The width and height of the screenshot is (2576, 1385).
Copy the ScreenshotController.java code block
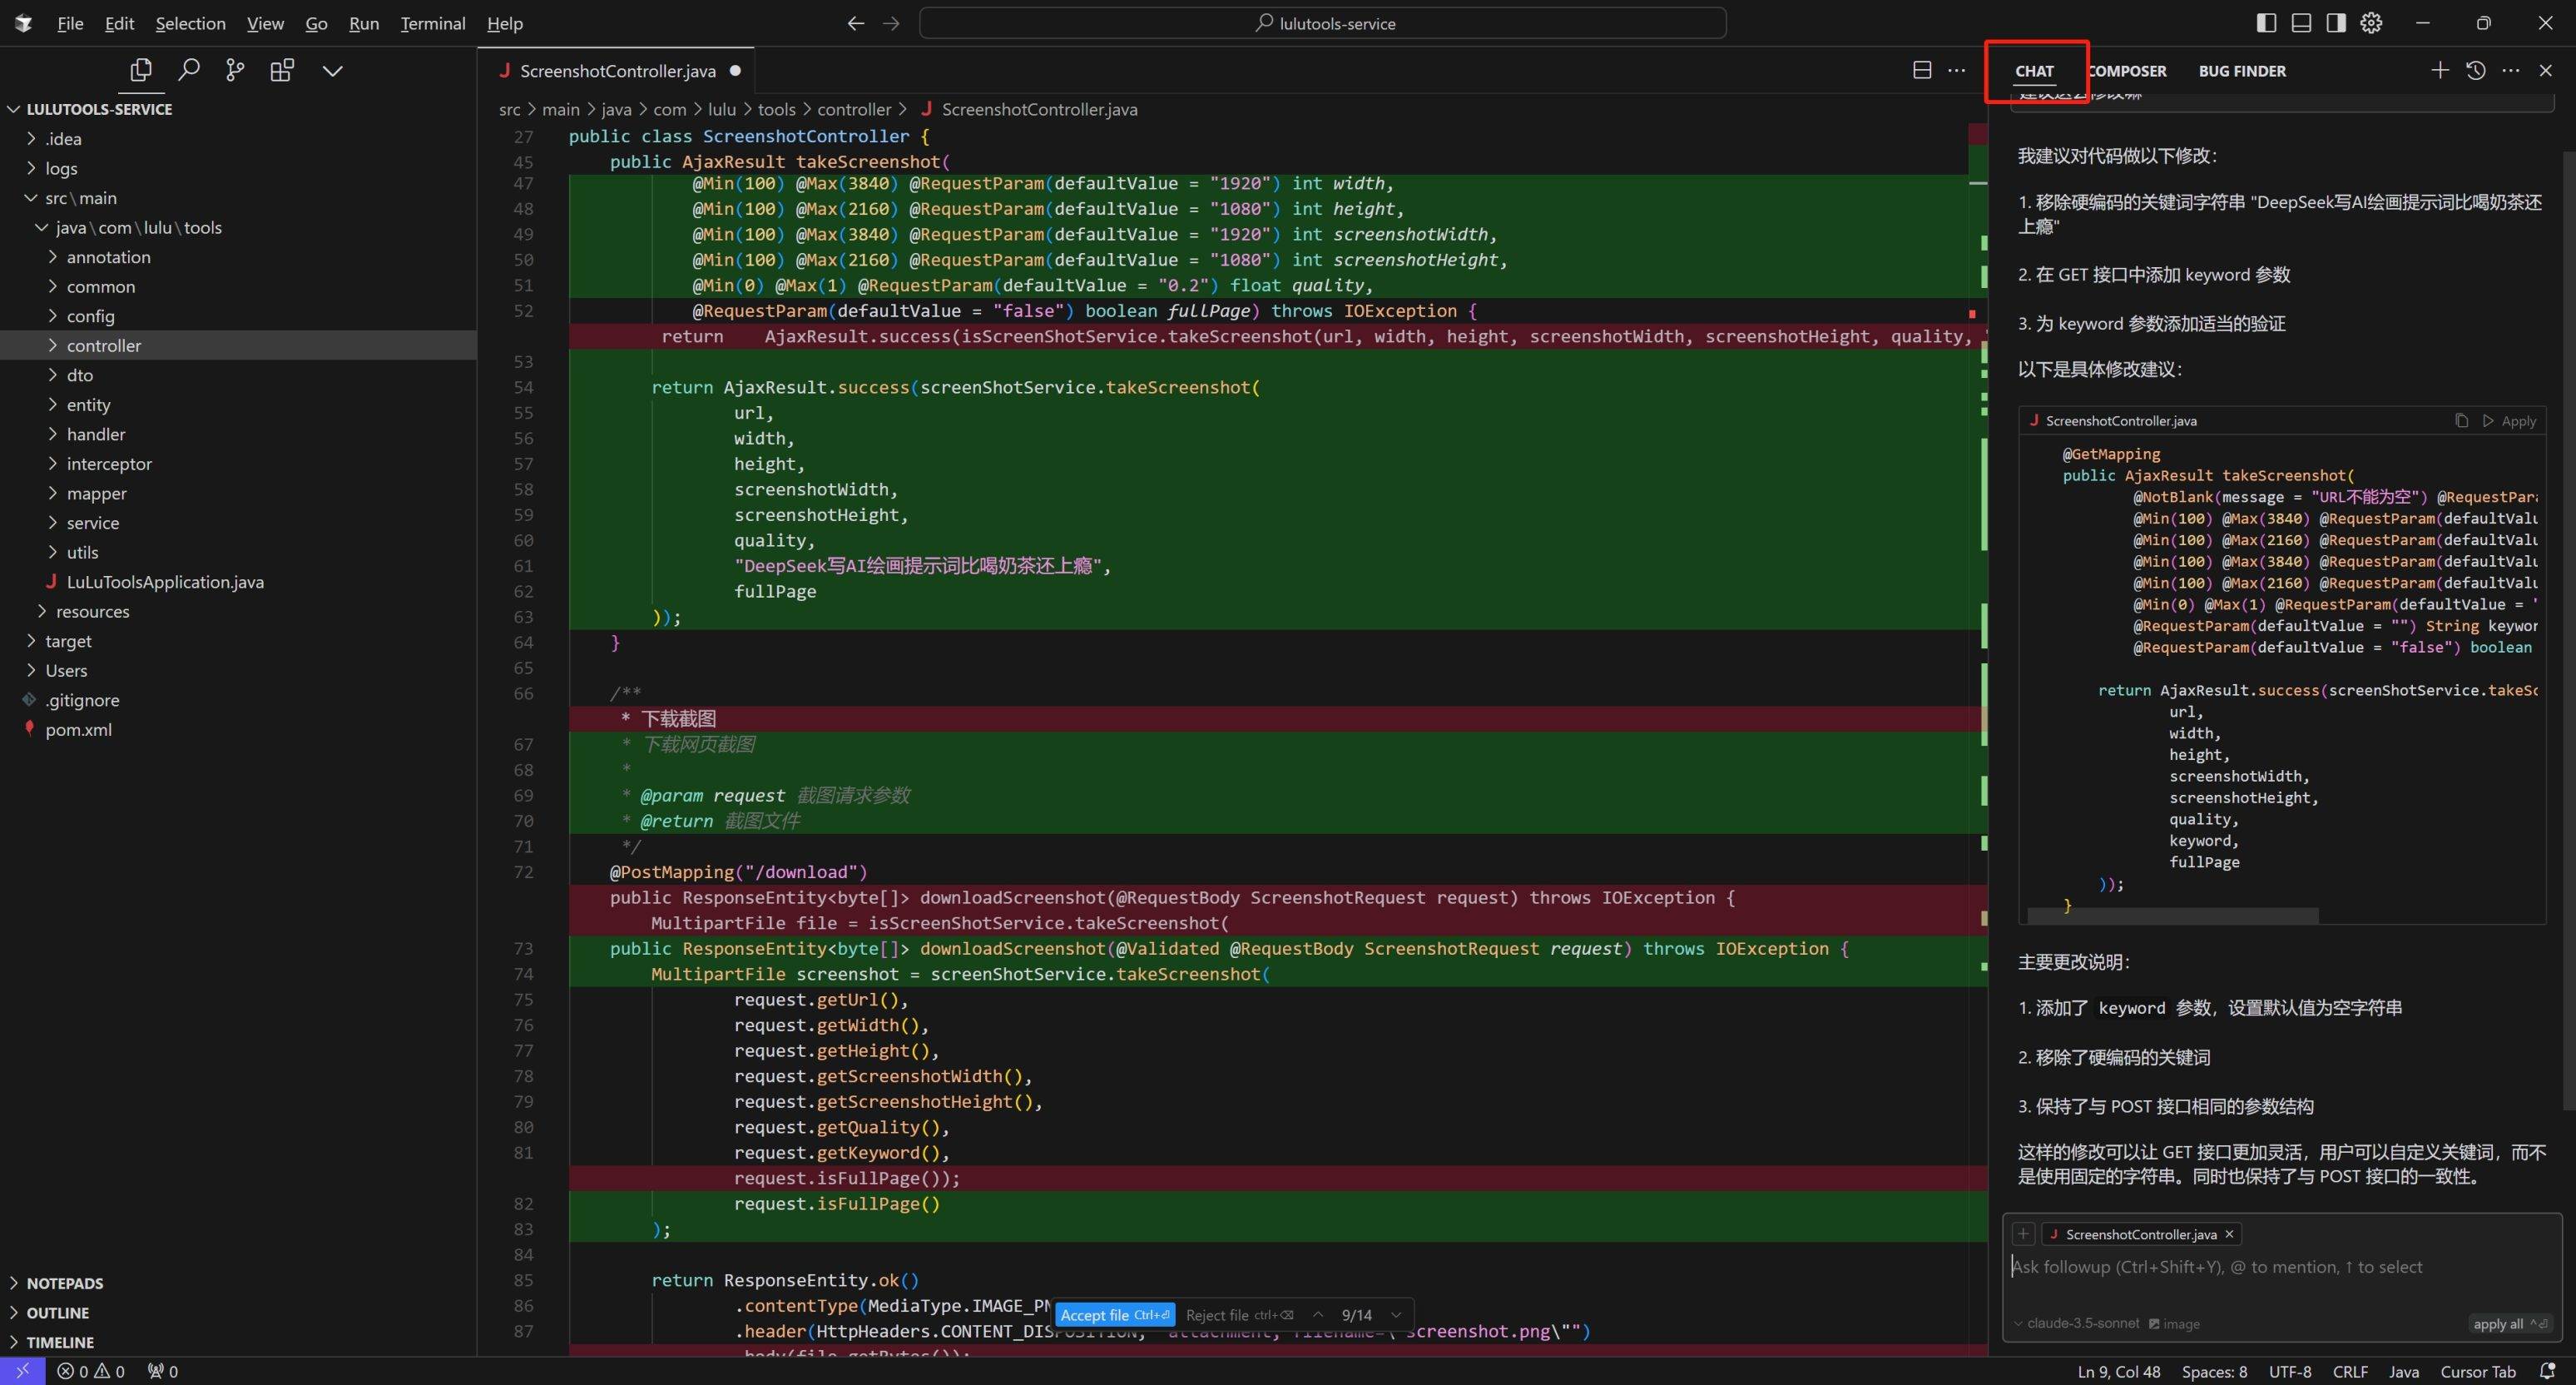pyautogui.click(x=2461, y=421)
